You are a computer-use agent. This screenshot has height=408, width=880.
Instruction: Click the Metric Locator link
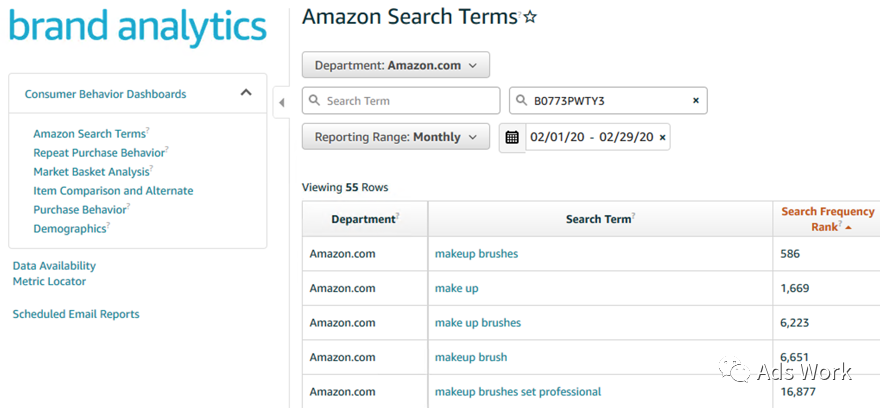tap(49, 282)
